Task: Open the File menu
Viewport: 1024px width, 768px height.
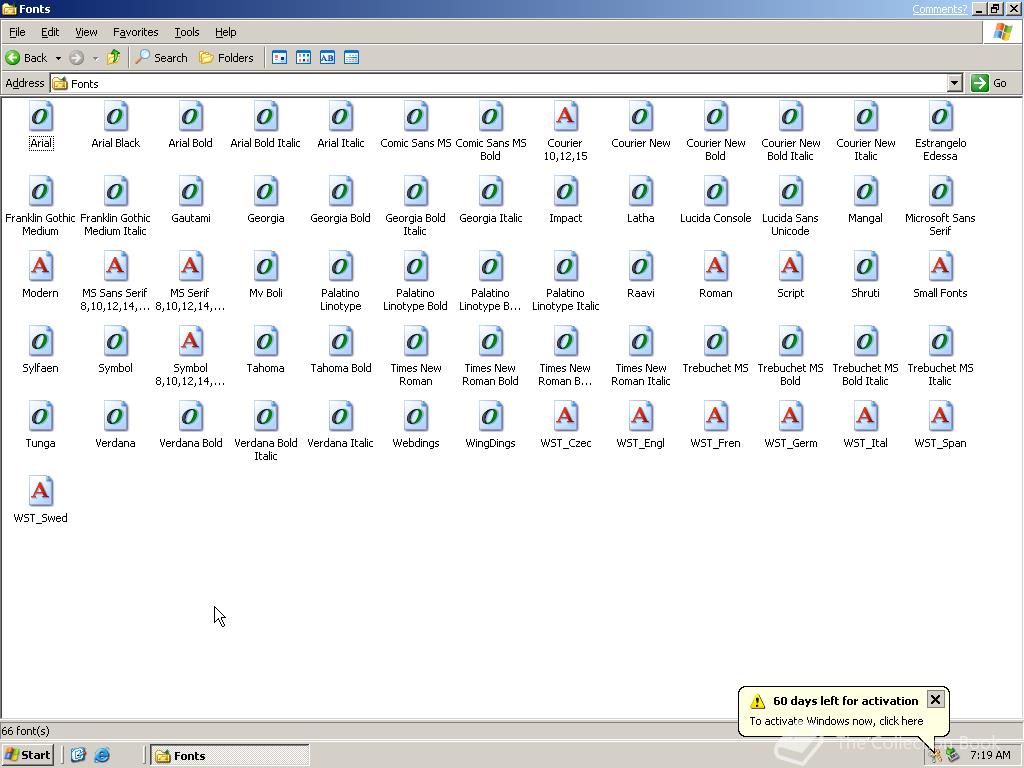Action: (17, 32)
